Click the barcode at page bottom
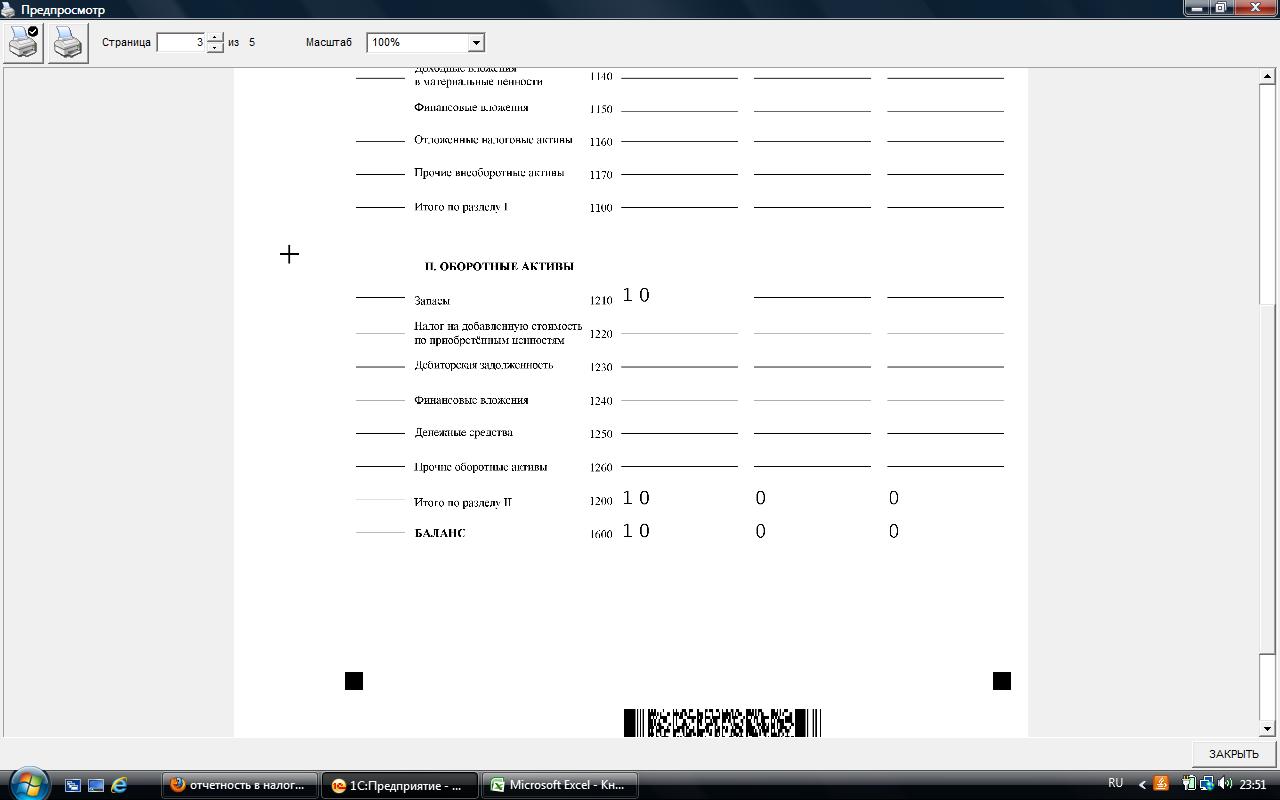 pos(722,723)
